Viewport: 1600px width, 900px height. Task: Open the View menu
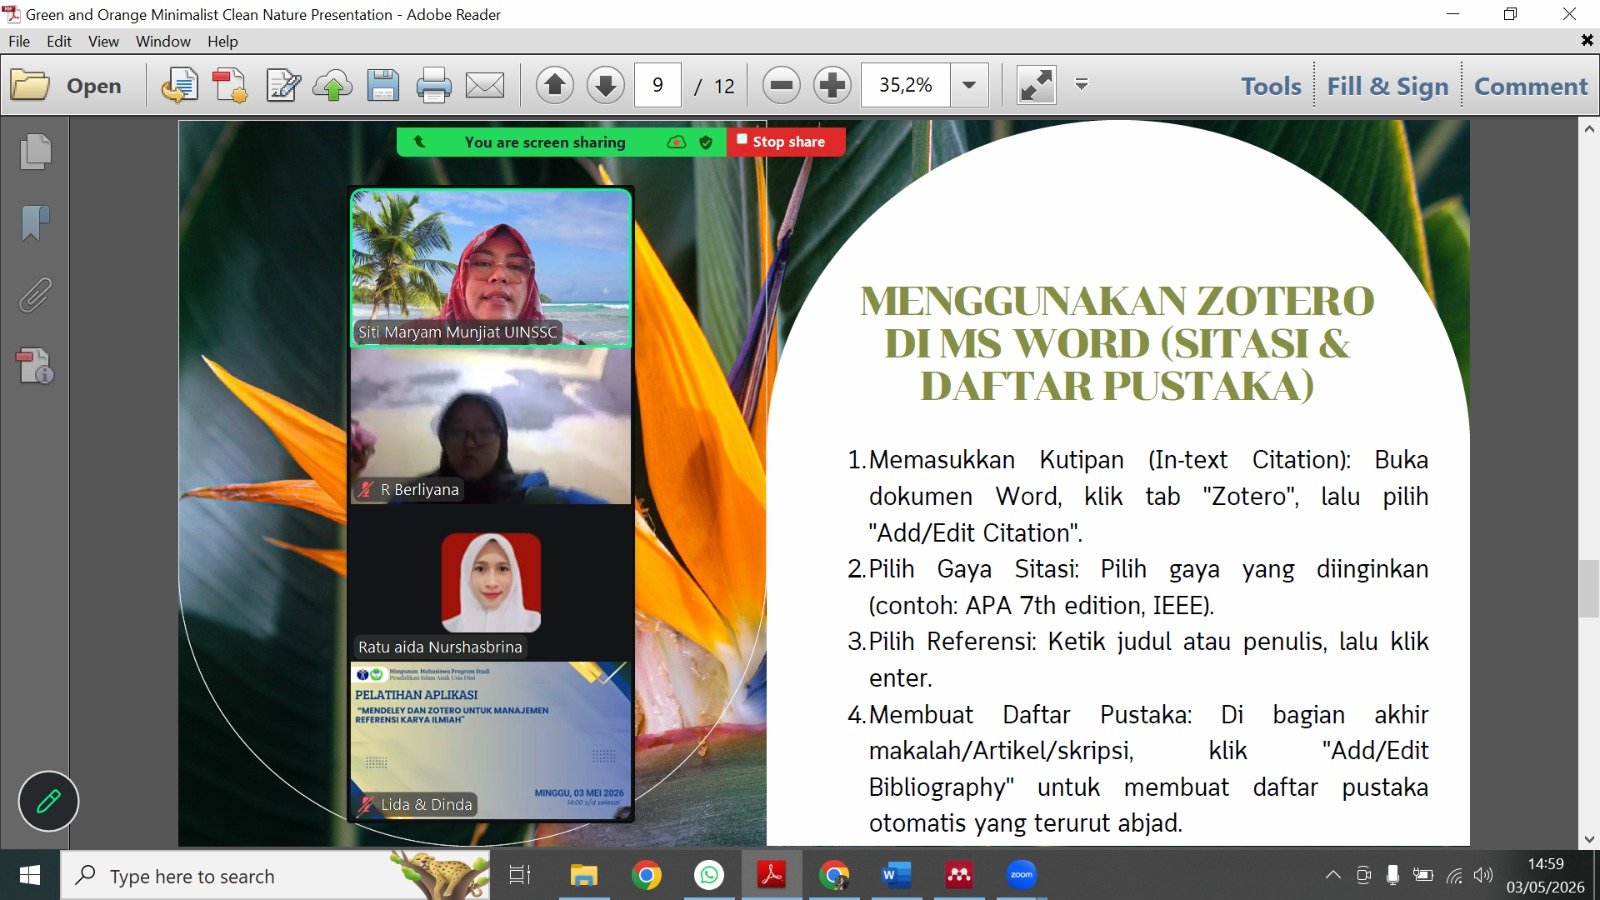point(103,41)
